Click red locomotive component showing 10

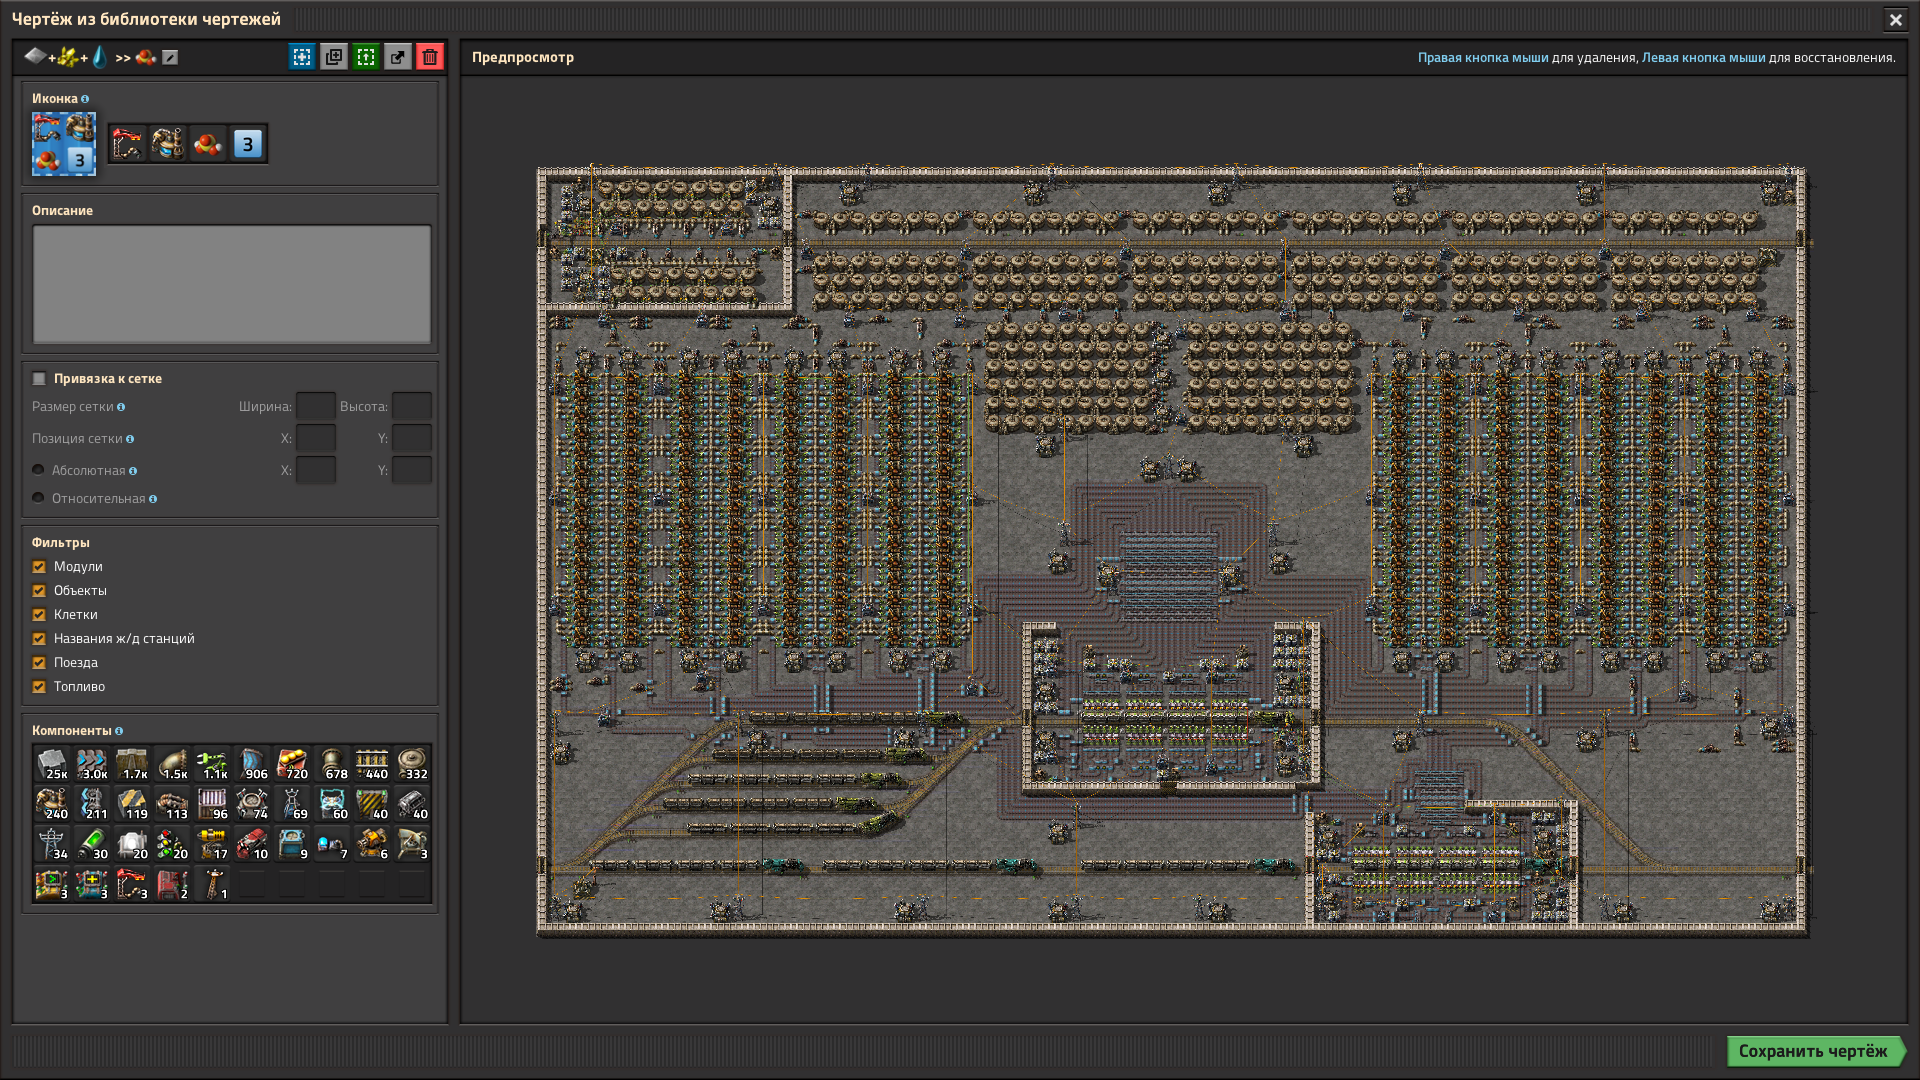(x=252, y=844)
